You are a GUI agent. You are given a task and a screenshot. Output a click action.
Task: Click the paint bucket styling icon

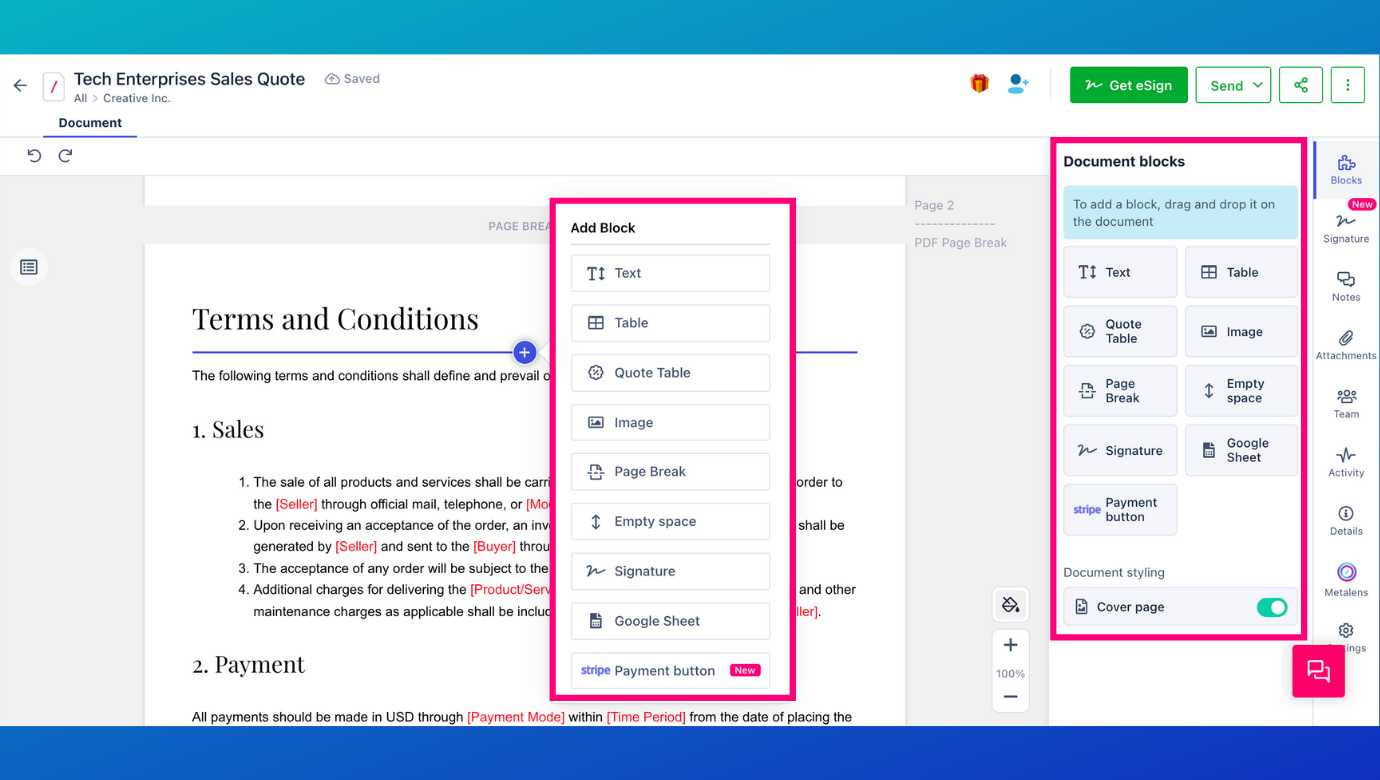click(x=1010, y=604)
